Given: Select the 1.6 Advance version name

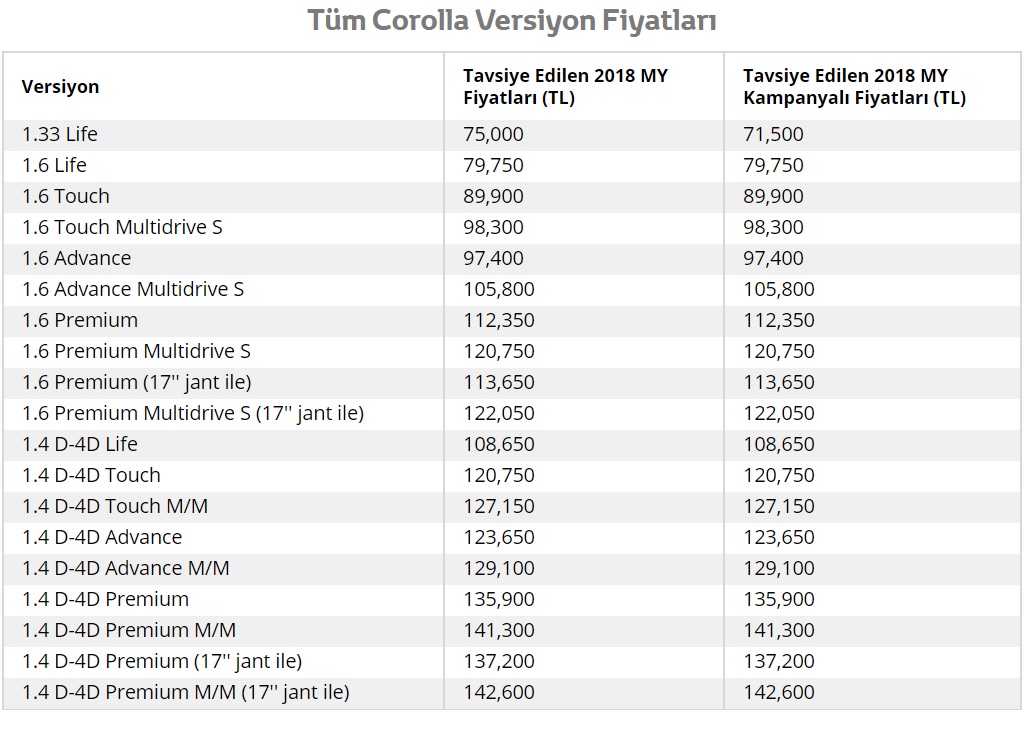Looking at the screenshot, I should pos(77,258).
